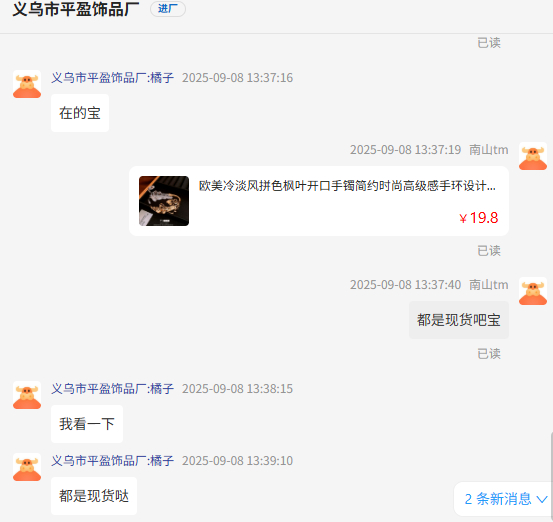Click the ¥19.8 price on product card
Image resolution: width=553 pixels, height=522 pixels.
click(479, 218)
